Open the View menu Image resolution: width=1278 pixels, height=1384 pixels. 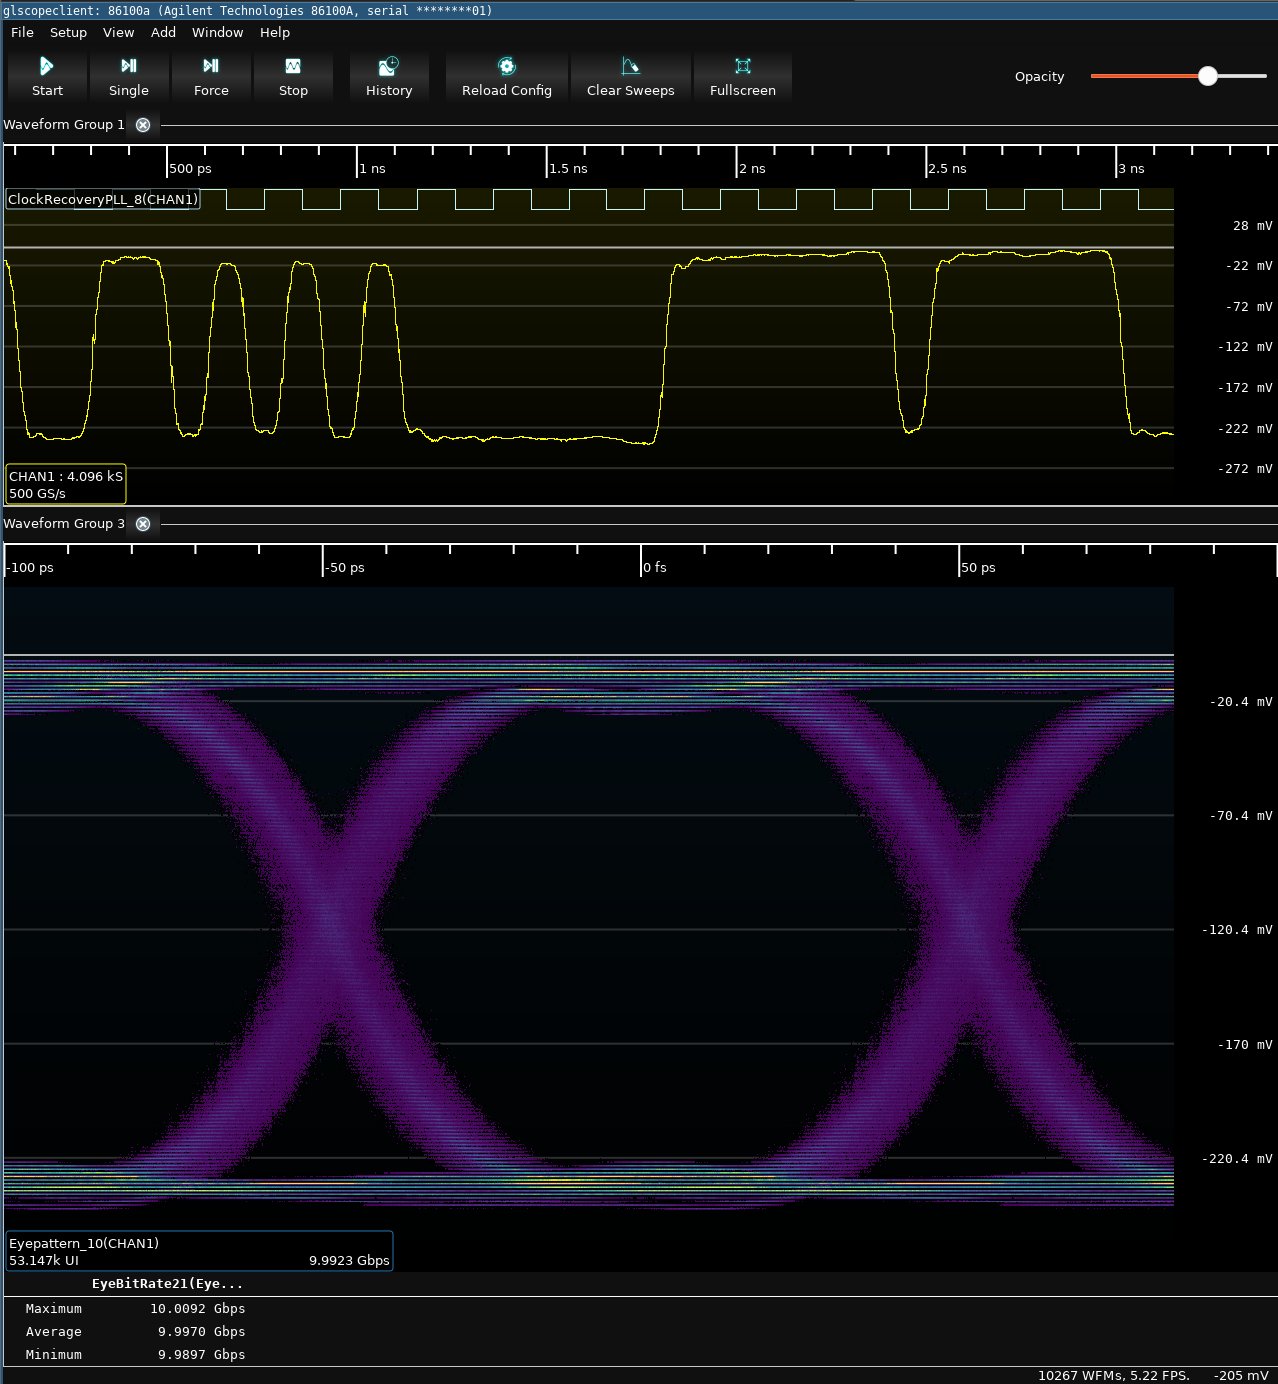click(118, 32)
